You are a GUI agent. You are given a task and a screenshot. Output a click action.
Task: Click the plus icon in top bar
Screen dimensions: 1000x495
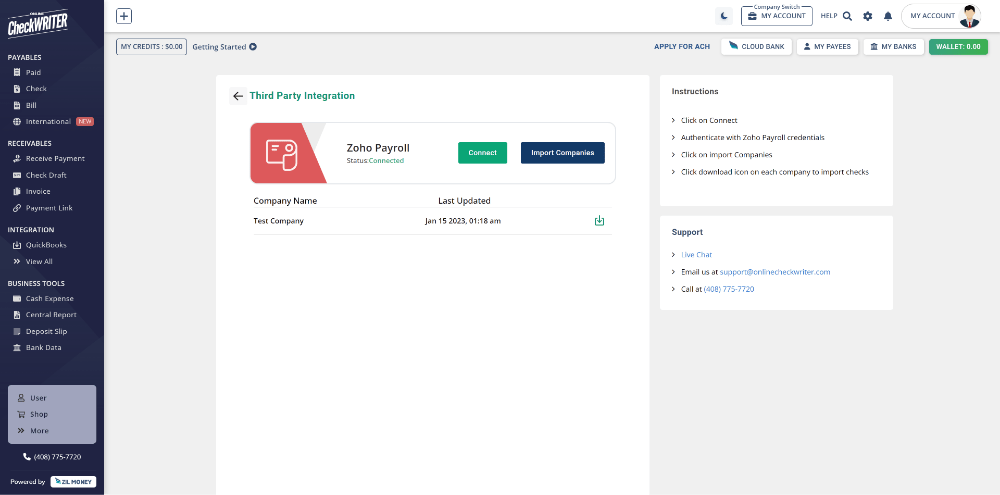pos(124,16)
